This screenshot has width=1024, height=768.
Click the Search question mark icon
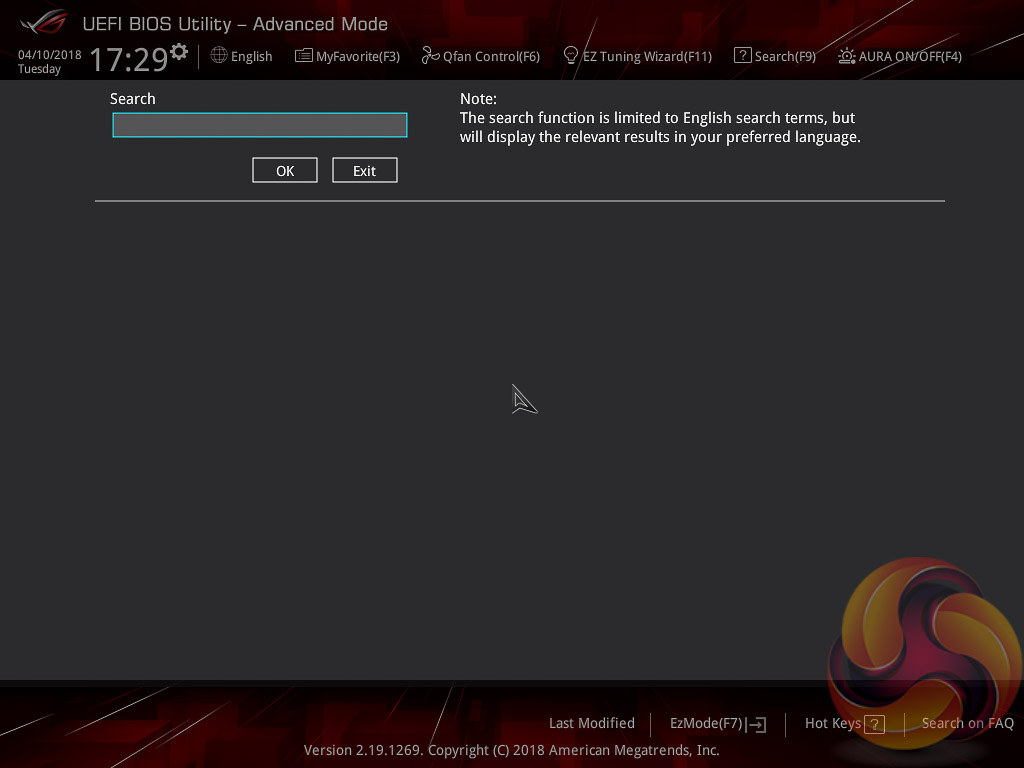pos(743,56)
